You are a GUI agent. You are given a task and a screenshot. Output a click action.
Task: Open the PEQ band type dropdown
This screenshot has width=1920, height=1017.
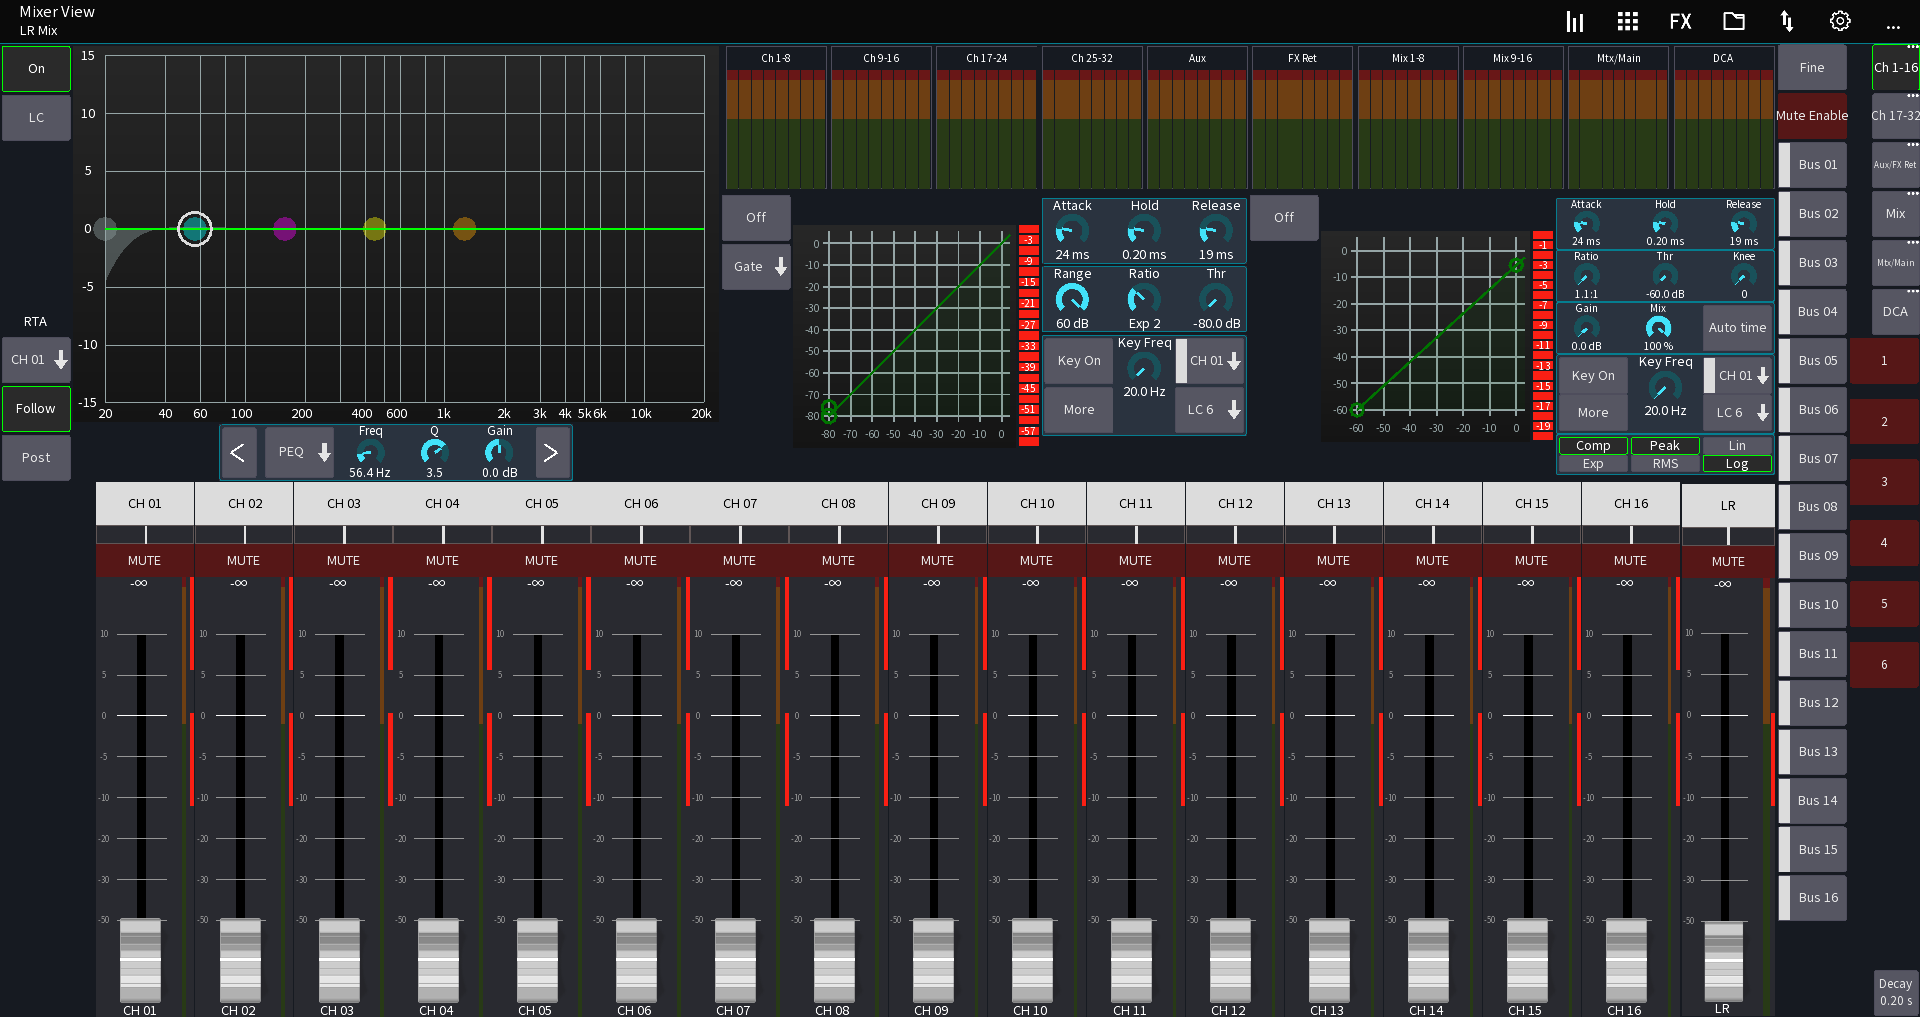(x=299, y=452)
